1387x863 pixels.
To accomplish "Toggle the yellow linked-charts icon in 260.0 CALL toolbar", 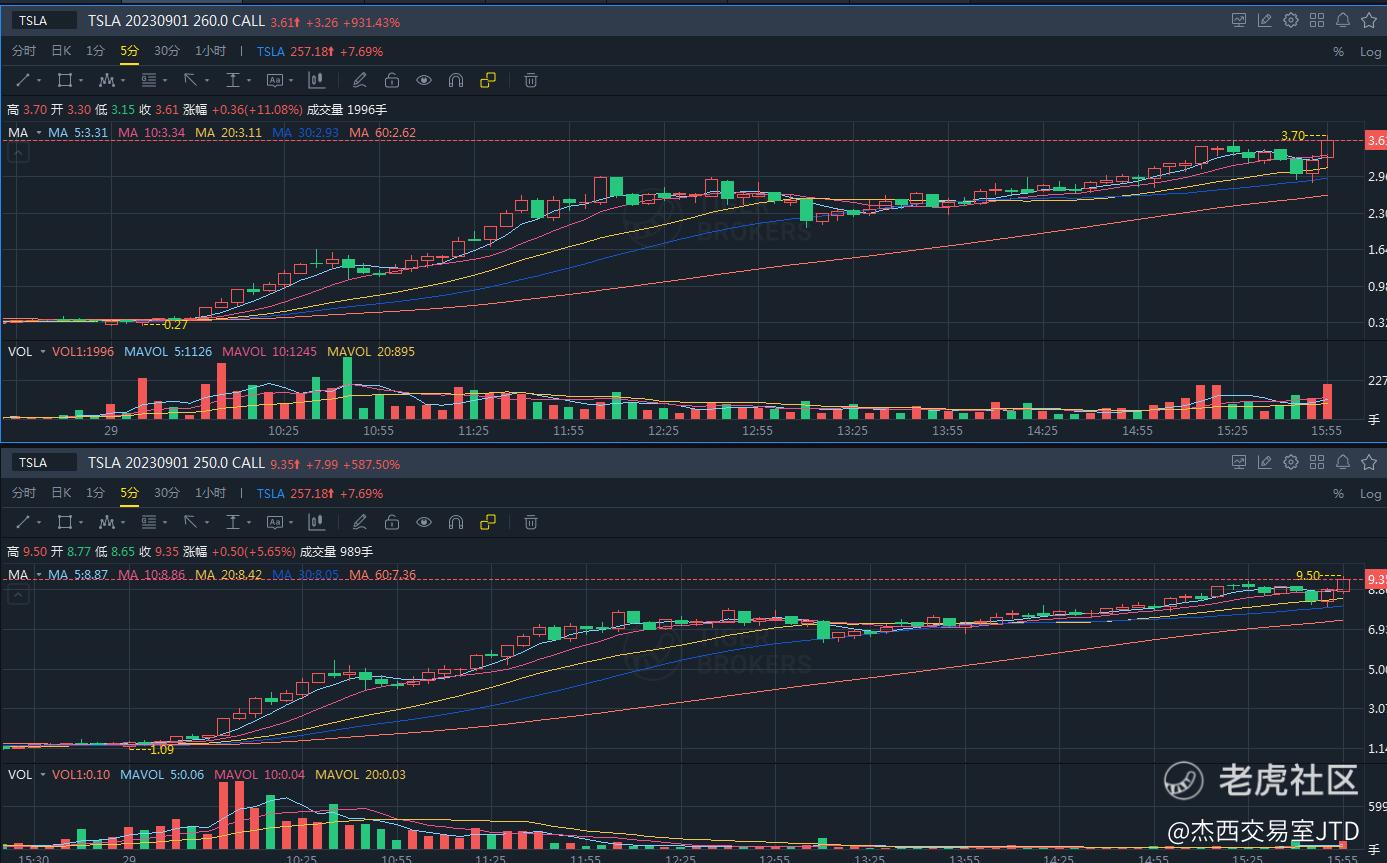I will [x=488, y=80].
